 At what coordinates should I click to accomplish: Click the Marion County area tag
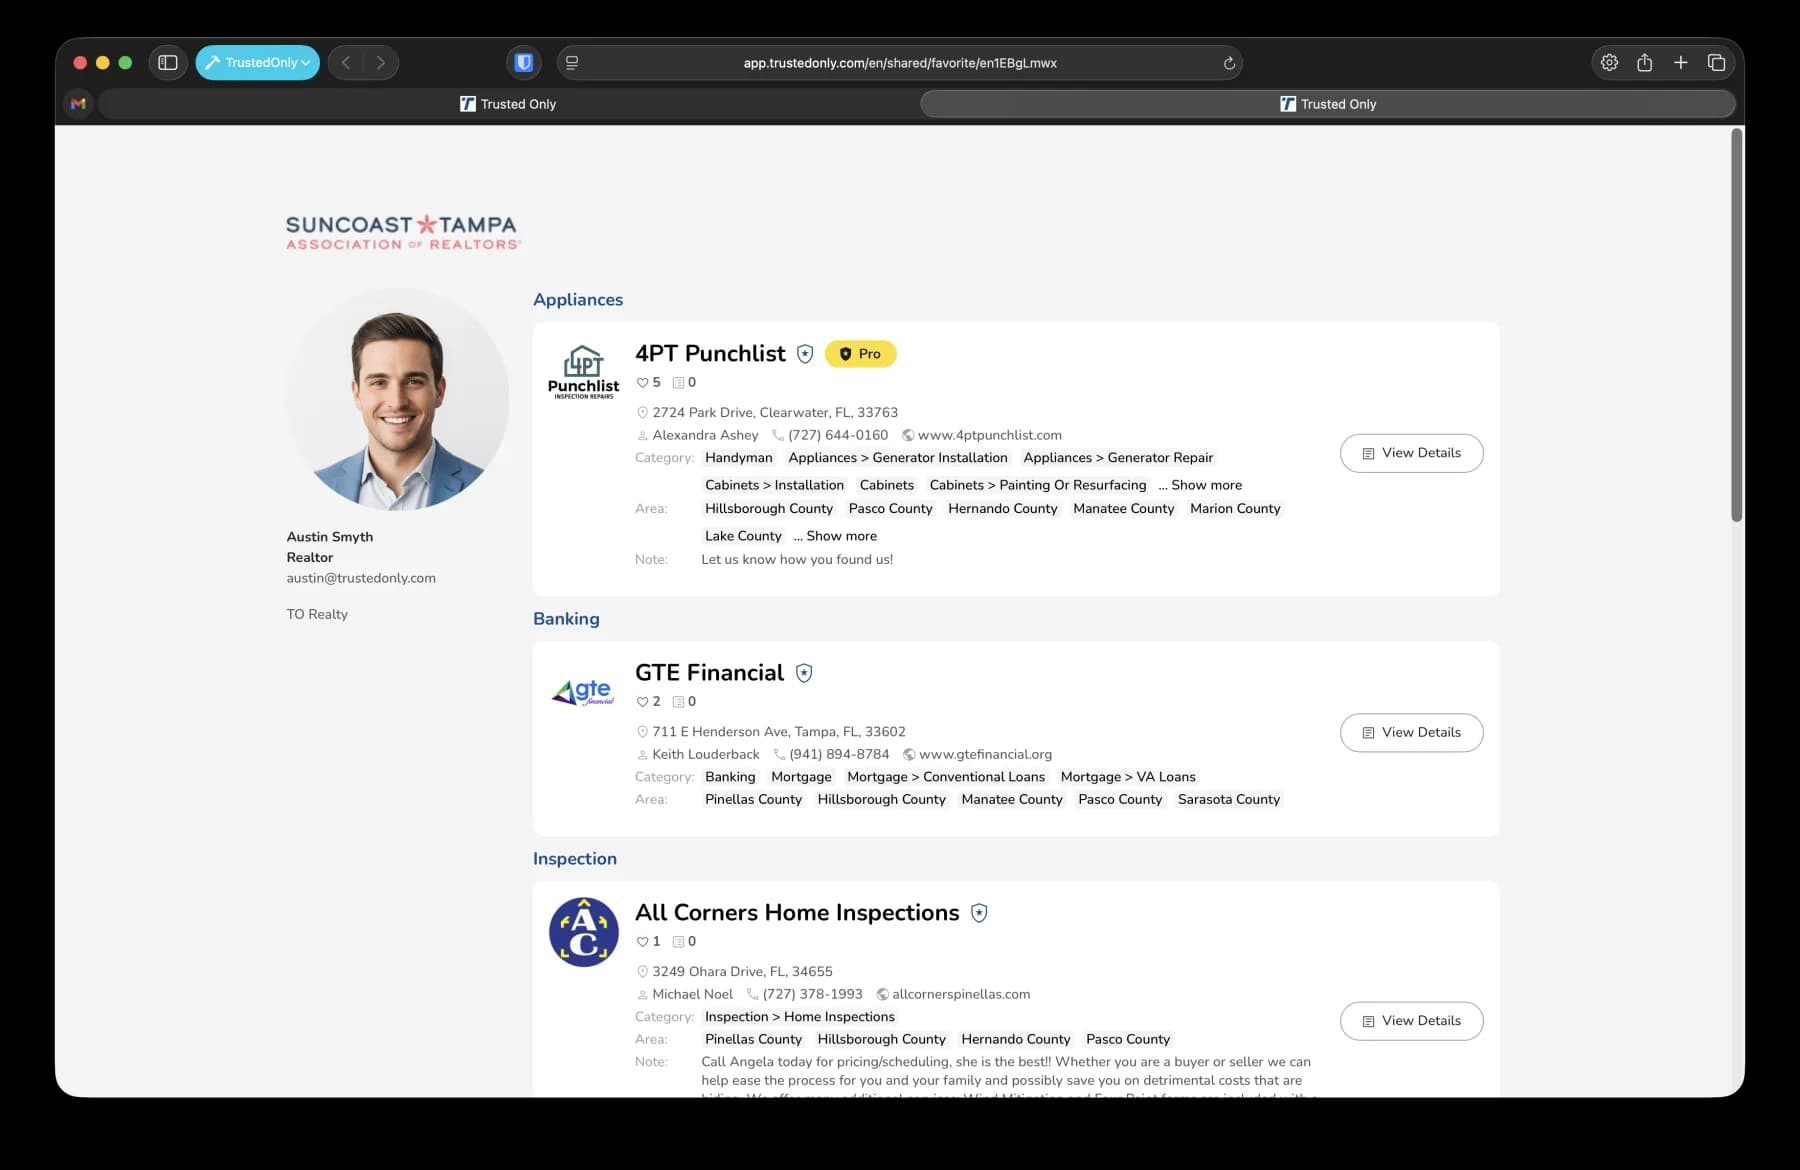(1235, 509)
